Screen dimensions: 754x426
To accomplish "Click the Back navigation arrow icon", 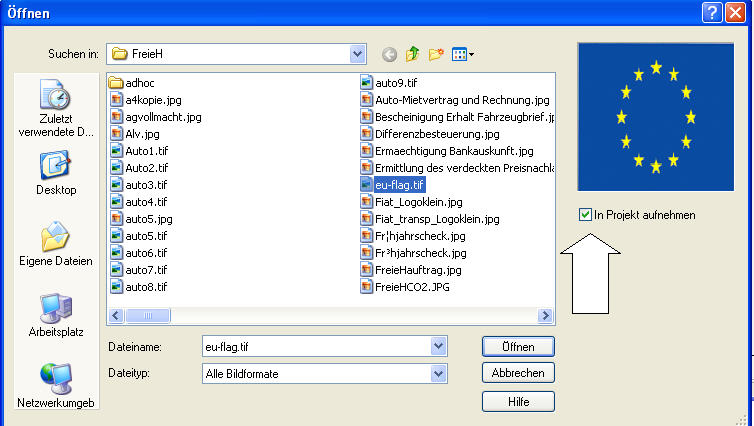I will click(x=390, y=55).
